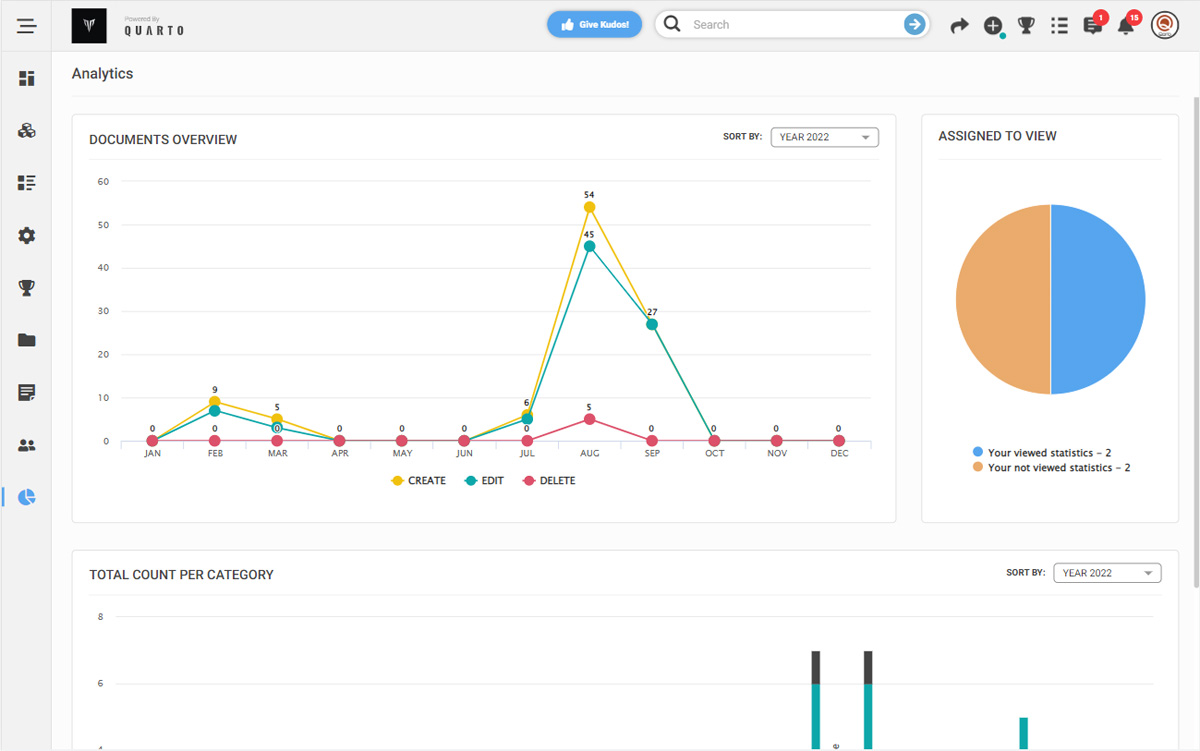Open the hamburger navigation menu
The height and width of the screenshot is (751, 1200).
(x=26, y=26)
